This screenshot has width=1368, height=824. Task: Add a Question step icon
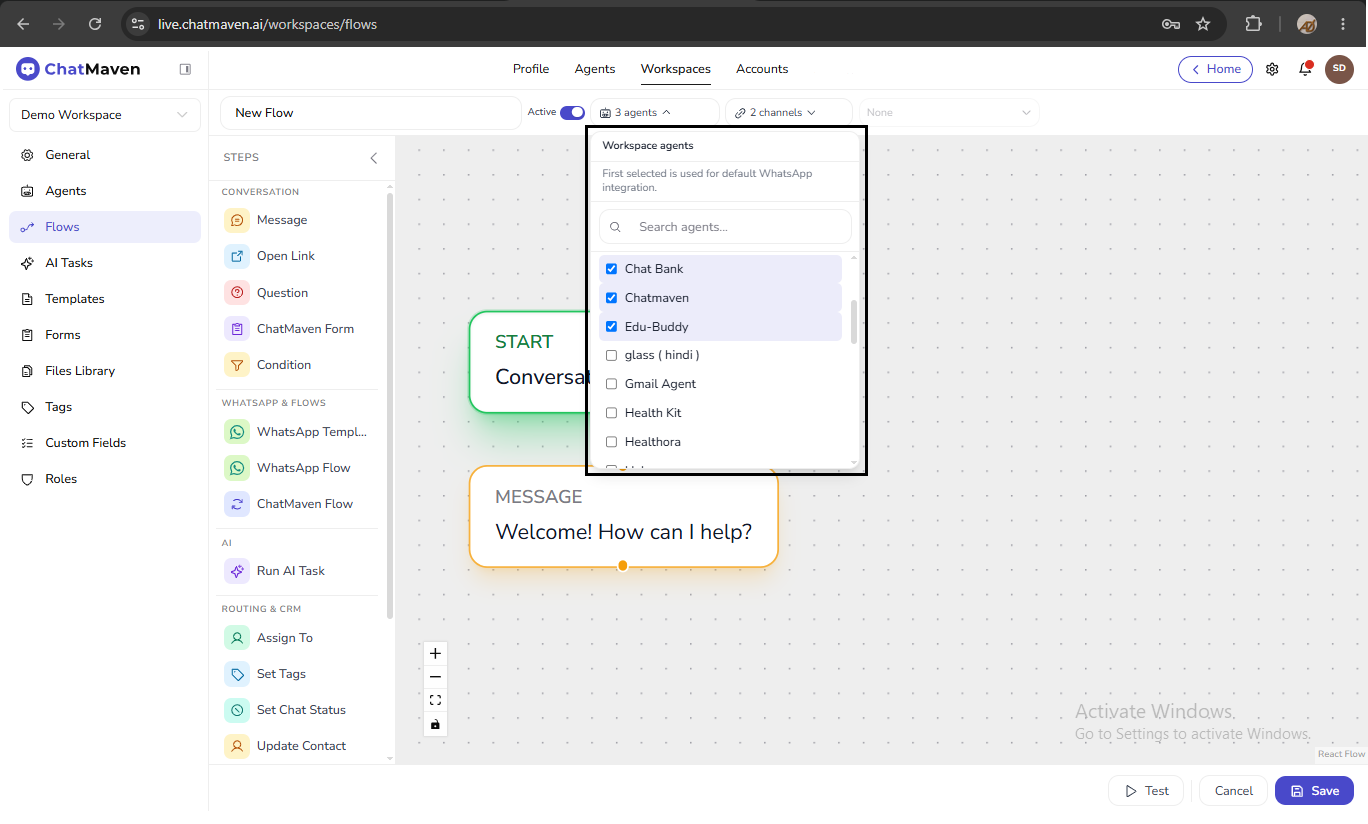pyautogui.click(x=237, y=293)
